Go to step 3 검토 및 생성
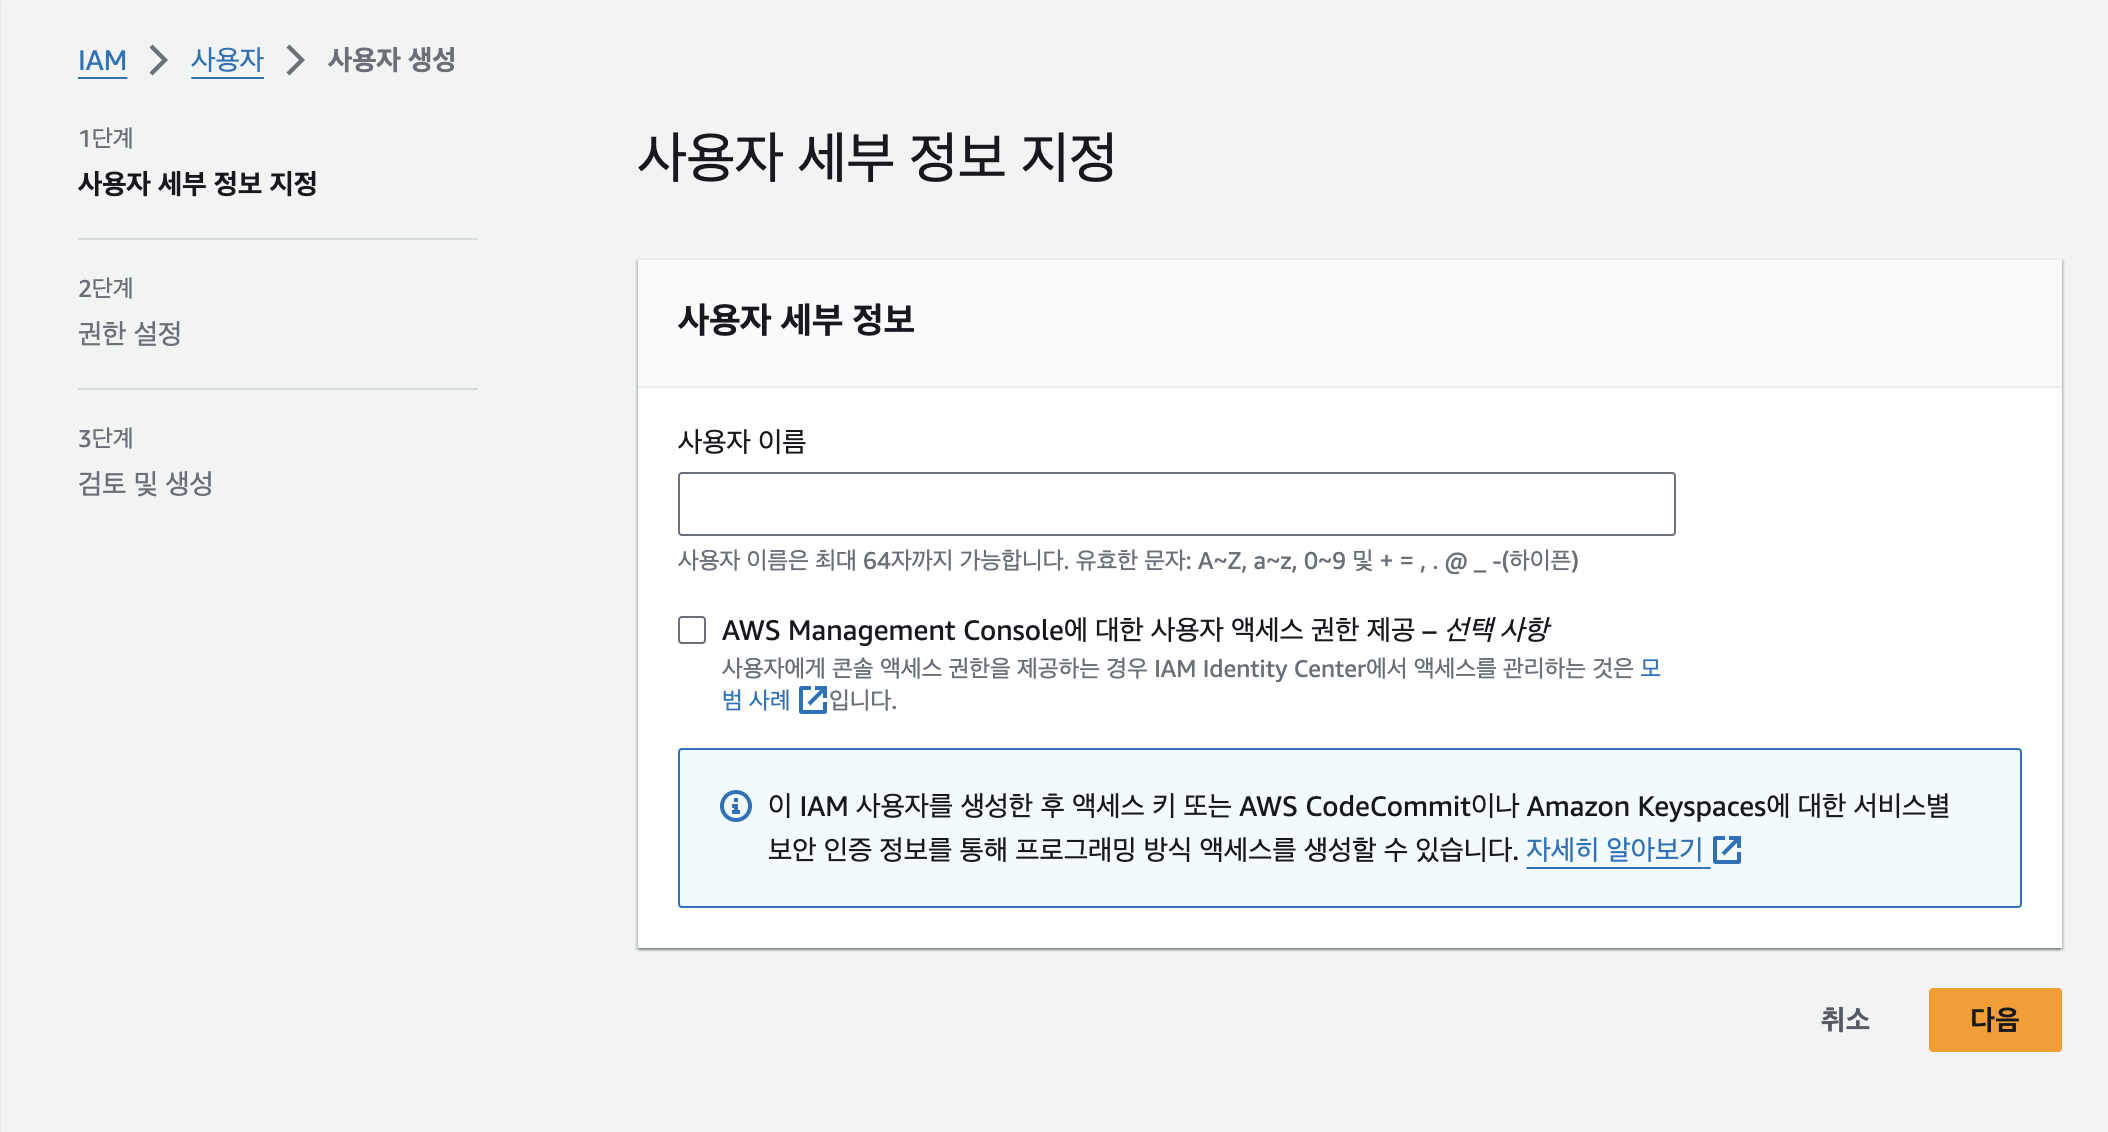The width and height of the screenshot is (2108, 1132). pos(145,483)
